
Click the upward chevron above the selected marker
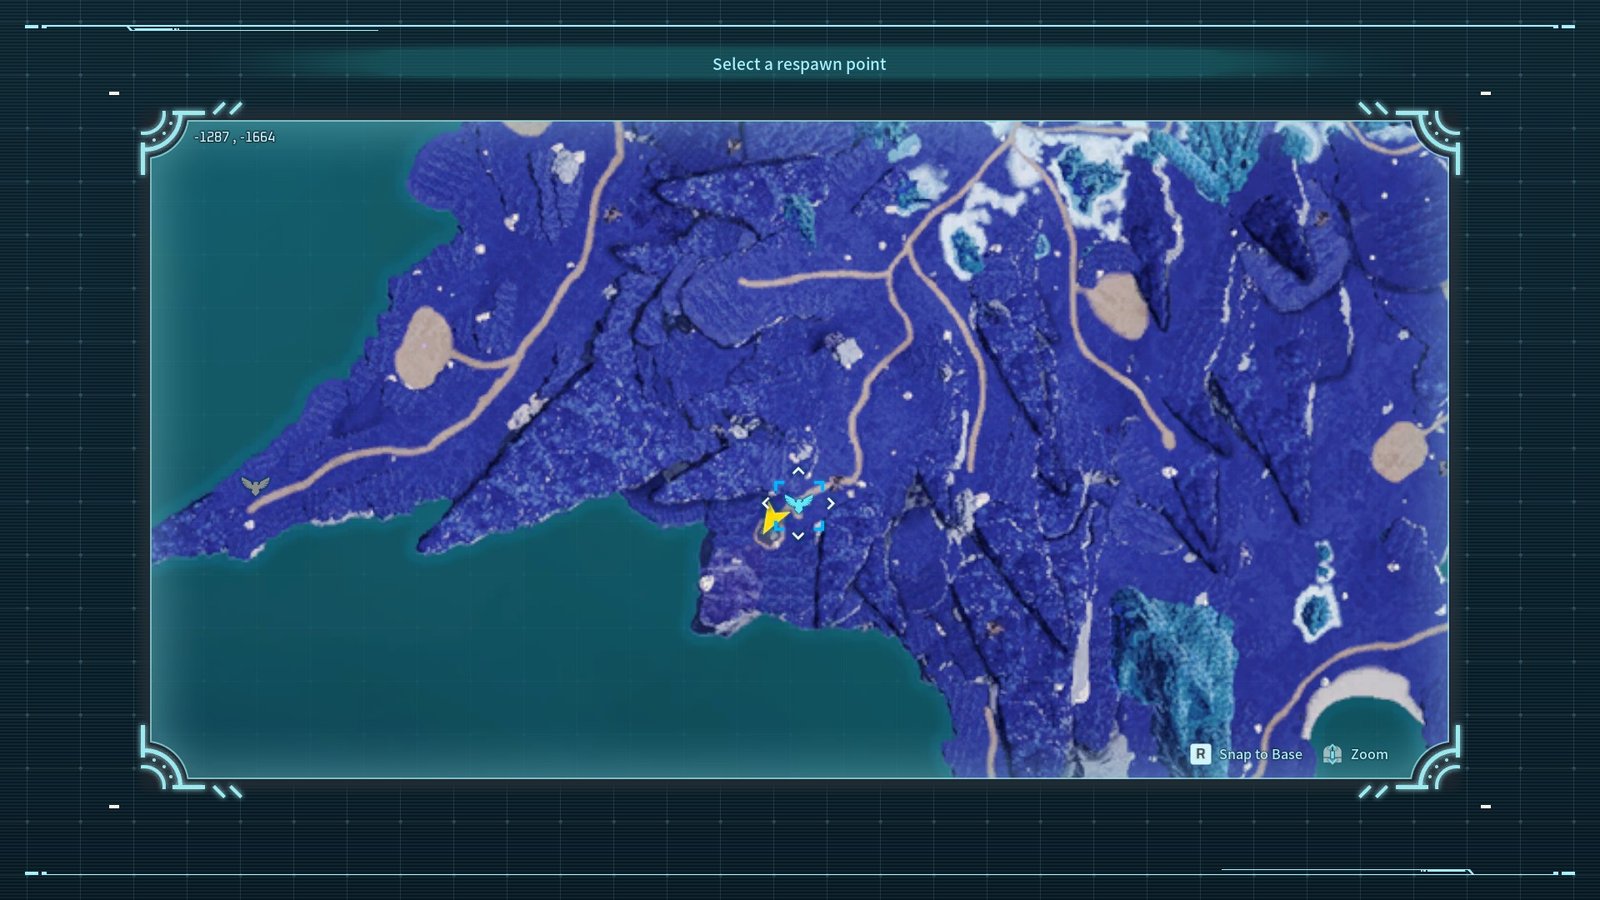798,471
